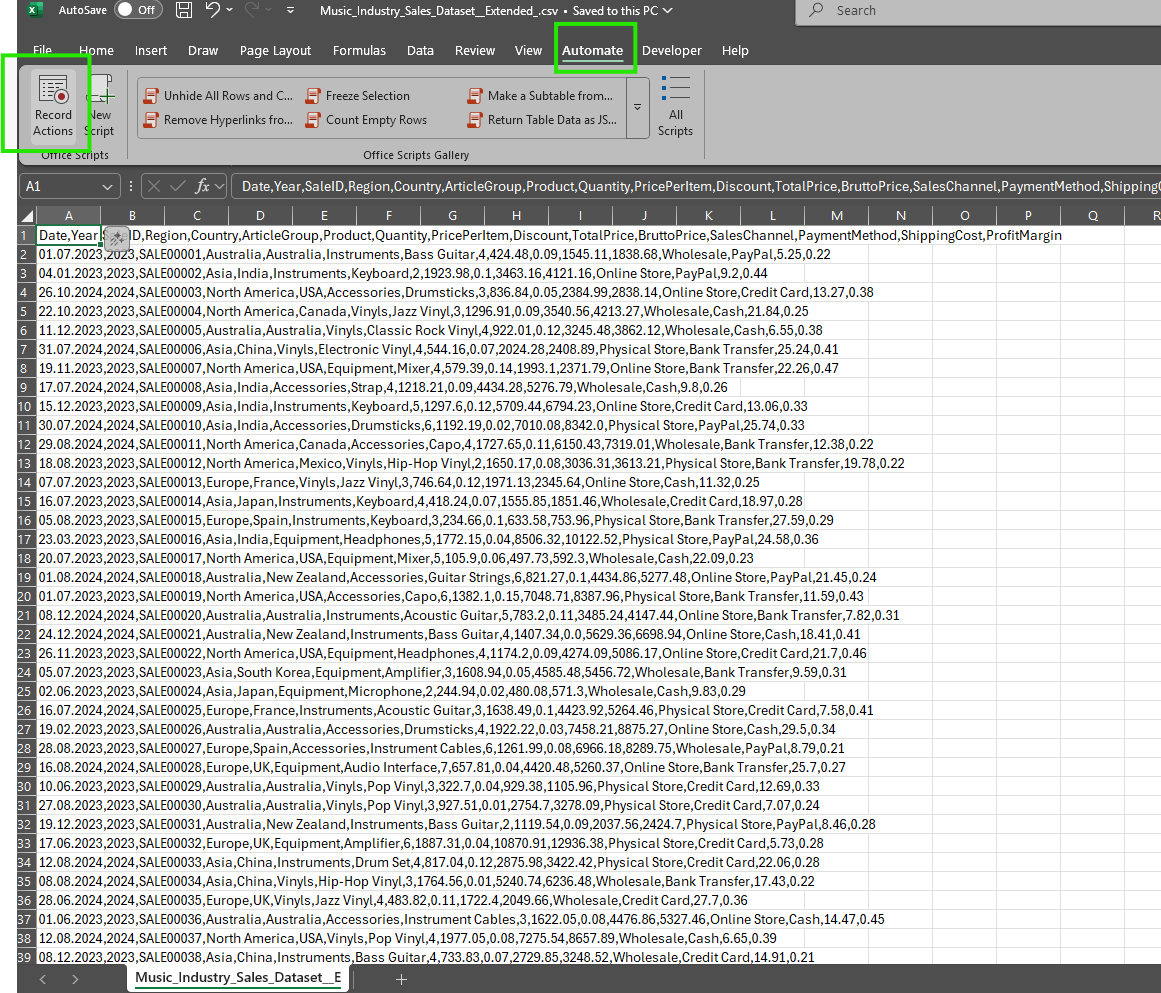Viewport: 1161px width, 993px height.
Task: Click the row containing SALE00010 Drumsticks
Action: (421, 426)
